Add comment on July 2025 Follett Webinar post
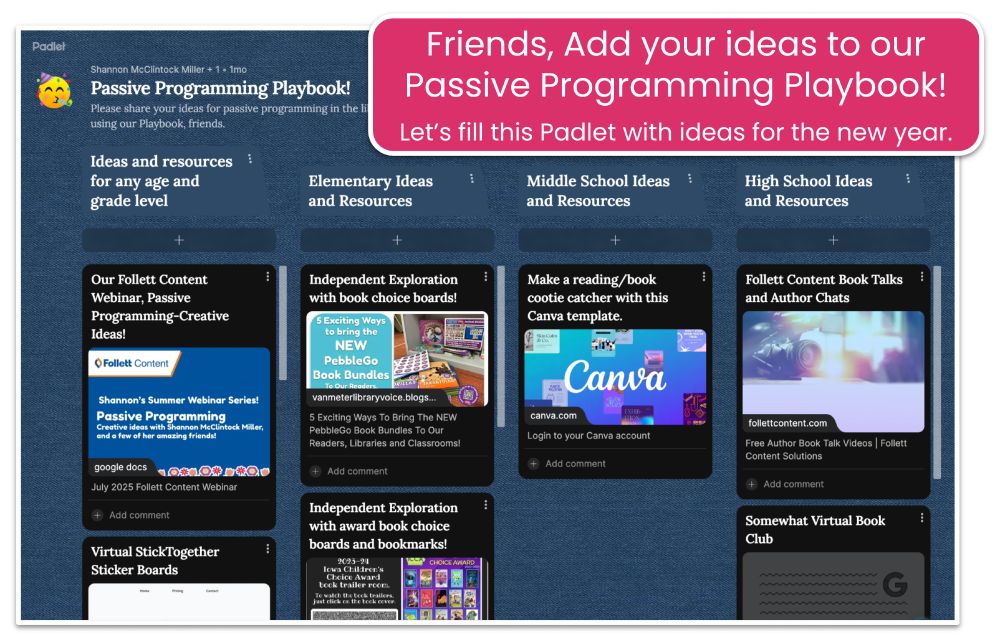Screen dimensions: 1000x637 [139, 515]
